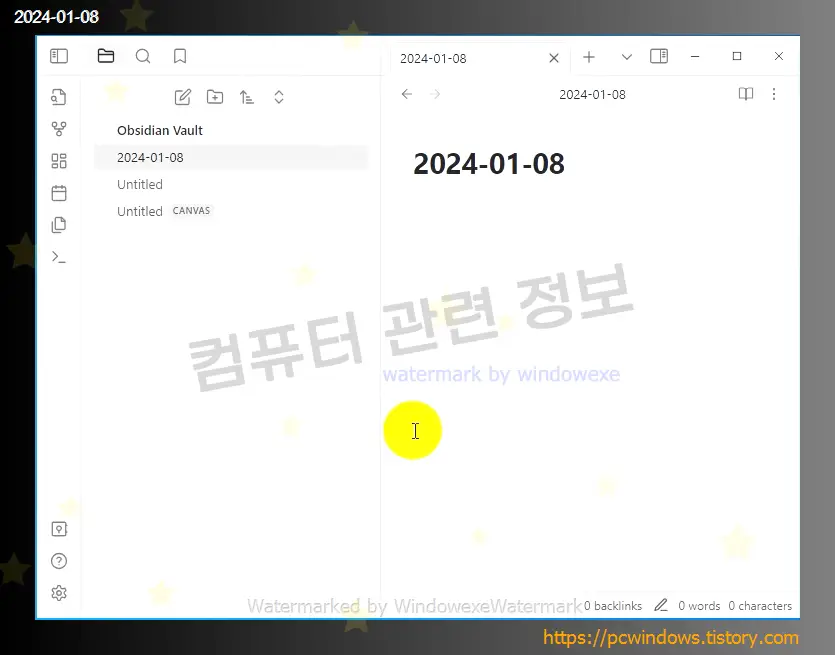Navigate back with left arrow
The height and width of the screenshot is (655, 835).
click(x=407, y=94)
